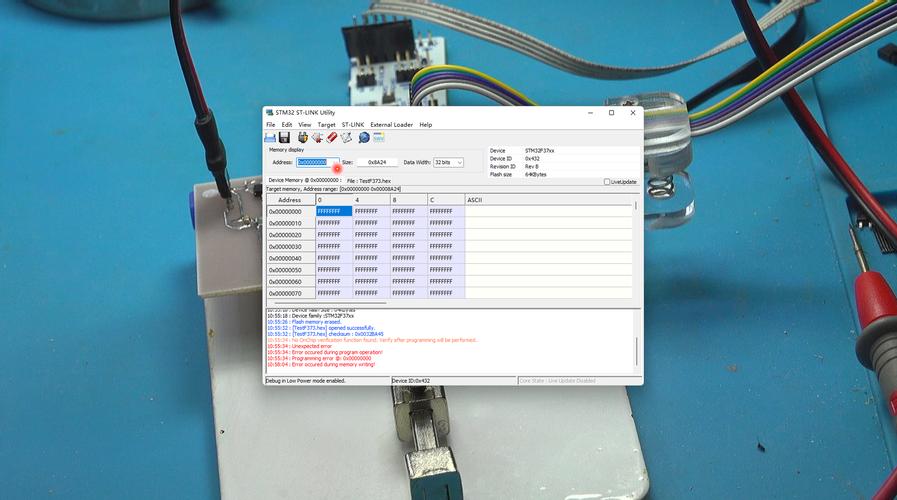Select the Device Memory @ 0x00000000 tab
This screenshot has height=500, width=897.
304,181
